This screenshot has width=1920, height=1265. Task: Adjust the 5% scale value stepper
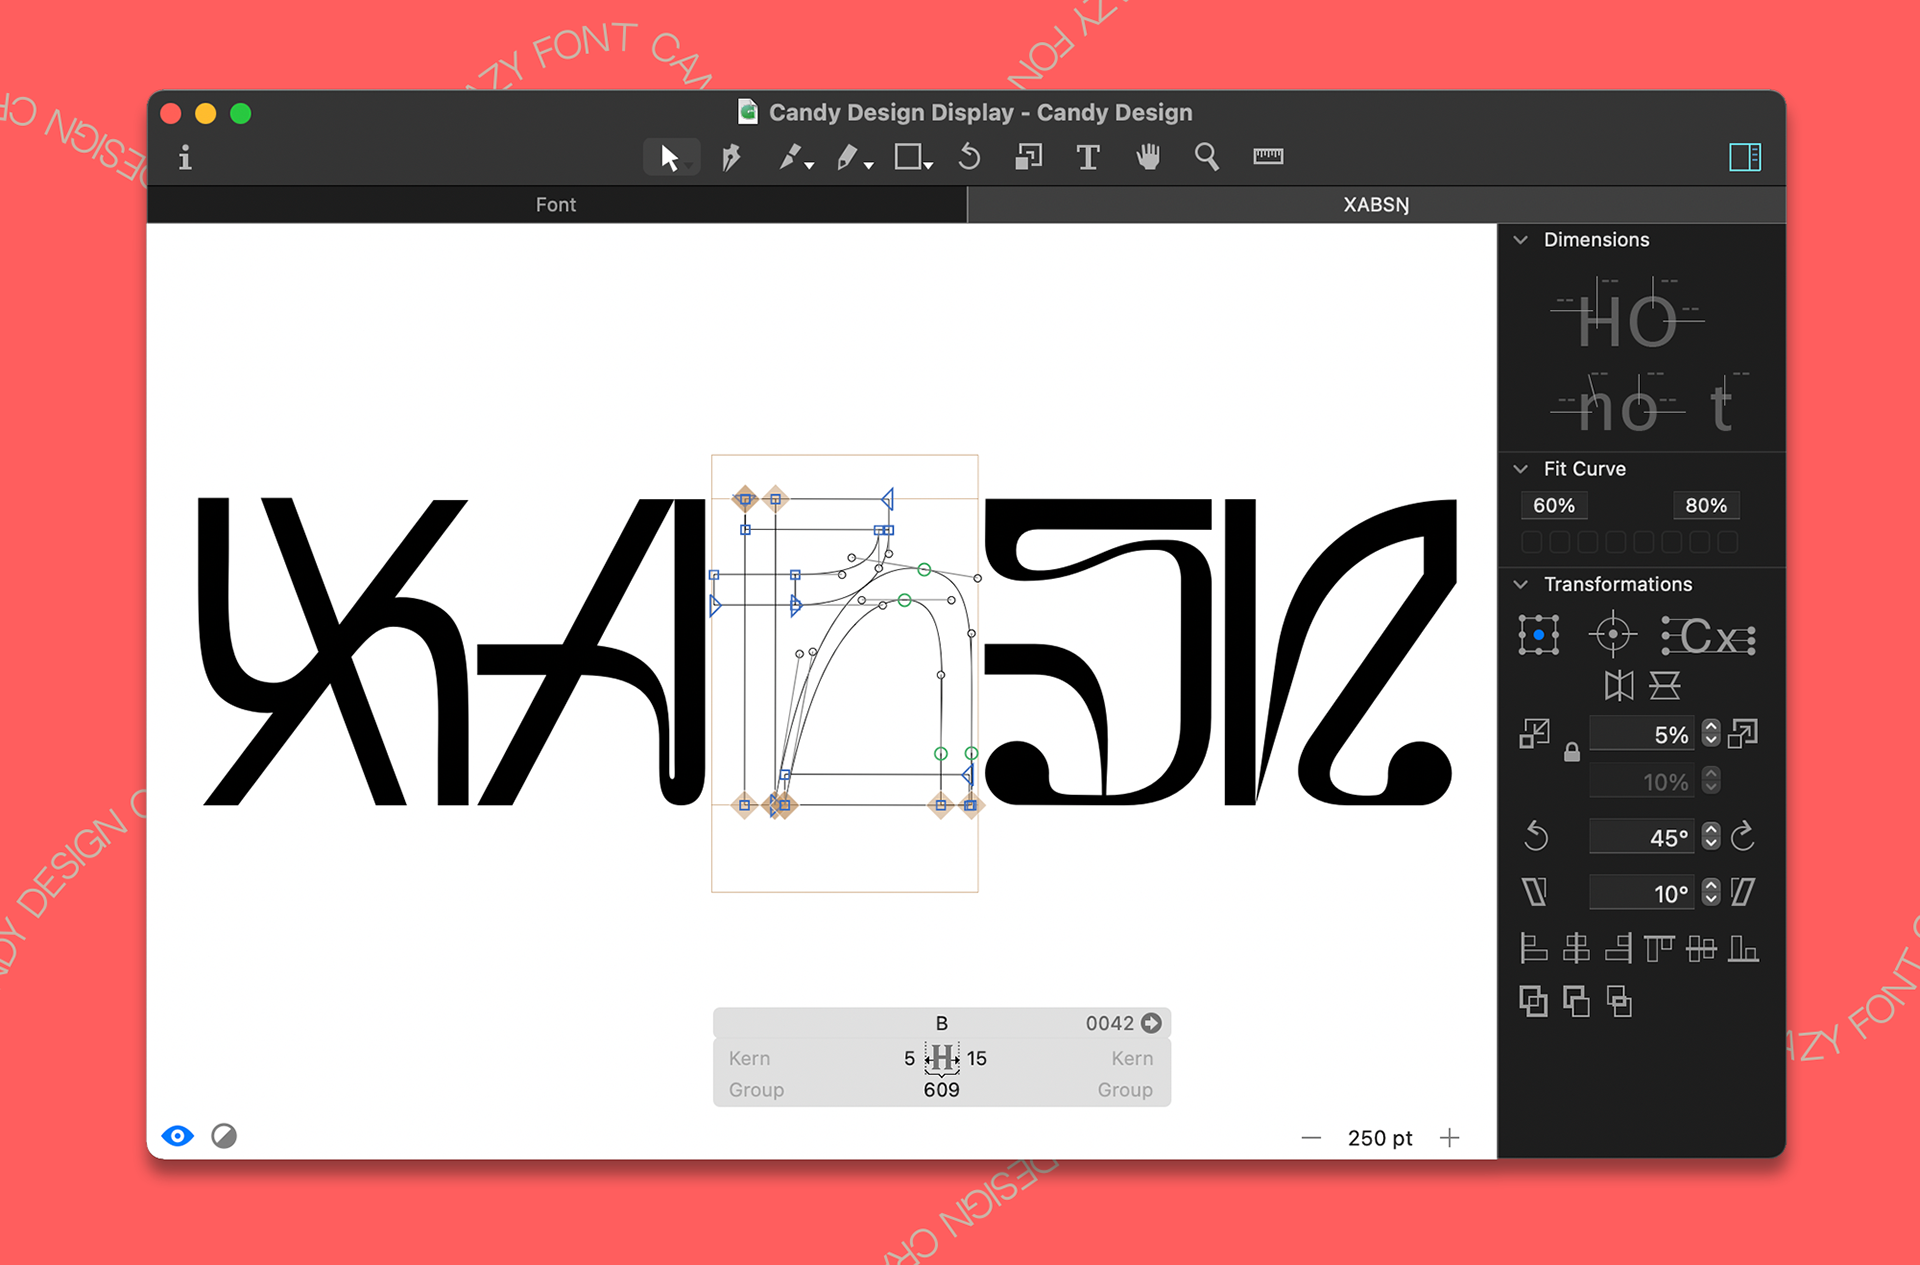(x=1711, y=734)
